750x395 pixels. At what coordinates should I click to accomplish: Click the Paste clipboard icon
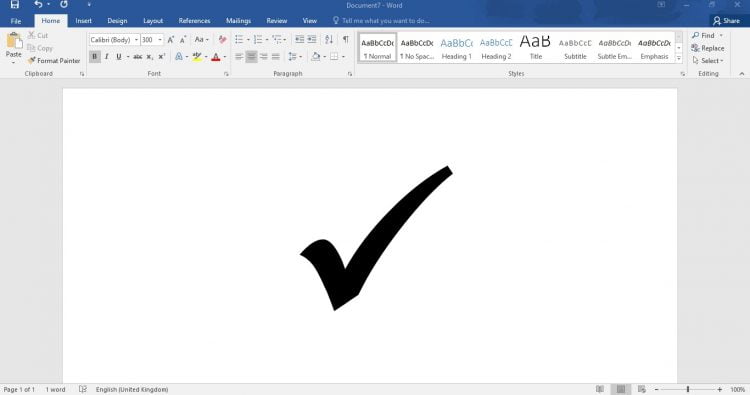coord(14,41)
